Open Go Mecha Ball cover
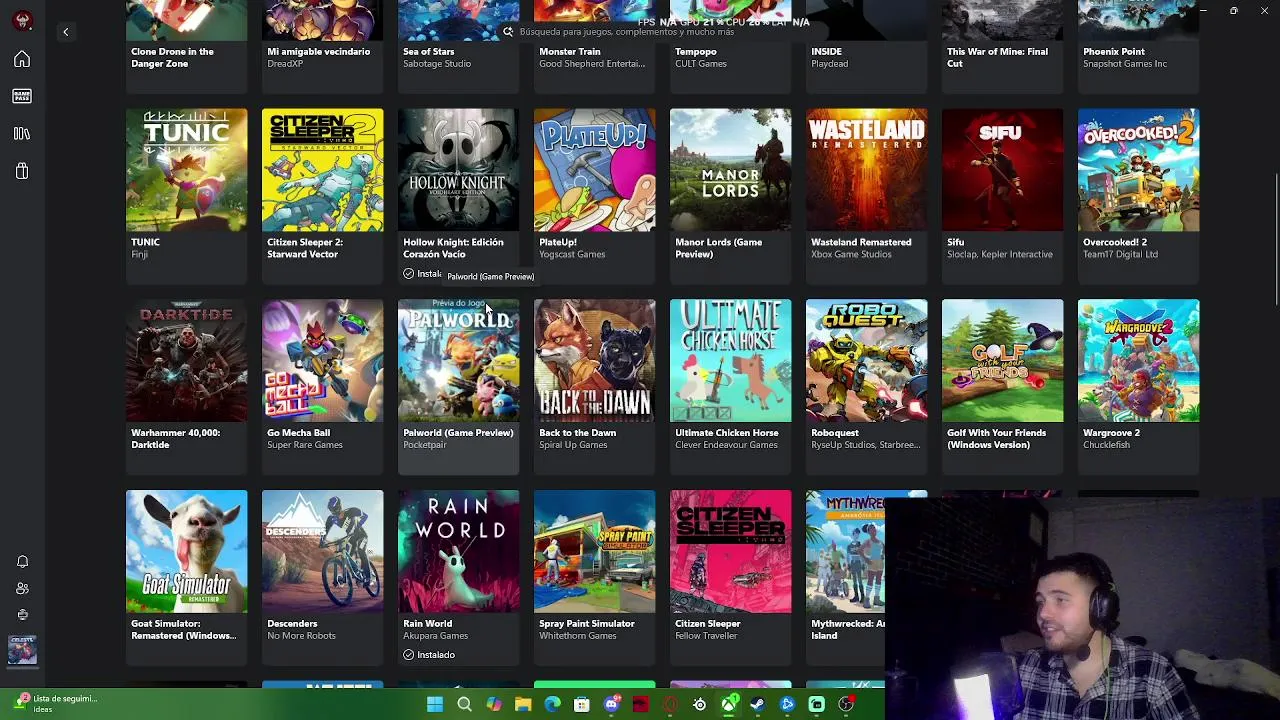Viewport: 1280px width, 720px height. pos(322,360)
